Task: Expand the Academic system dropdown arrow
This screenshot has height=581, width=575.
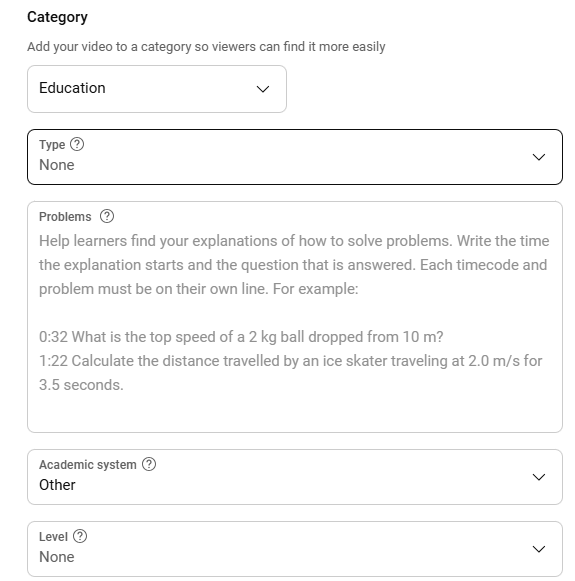Action: coord(538,477)
